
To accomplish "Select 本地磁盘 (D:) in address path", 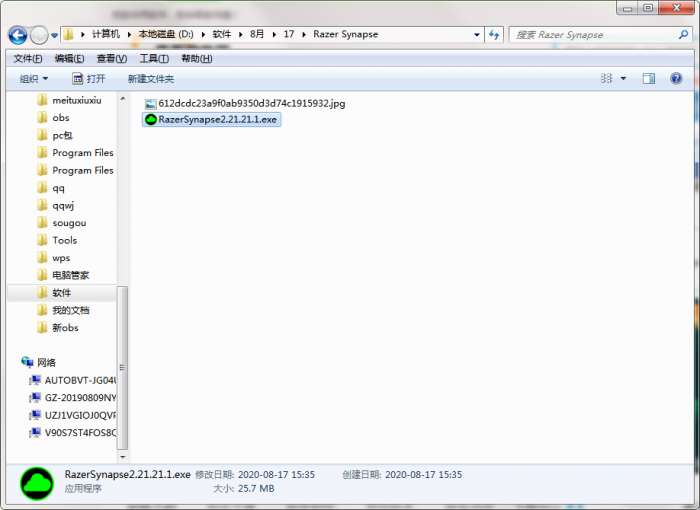I will [166, 34].
